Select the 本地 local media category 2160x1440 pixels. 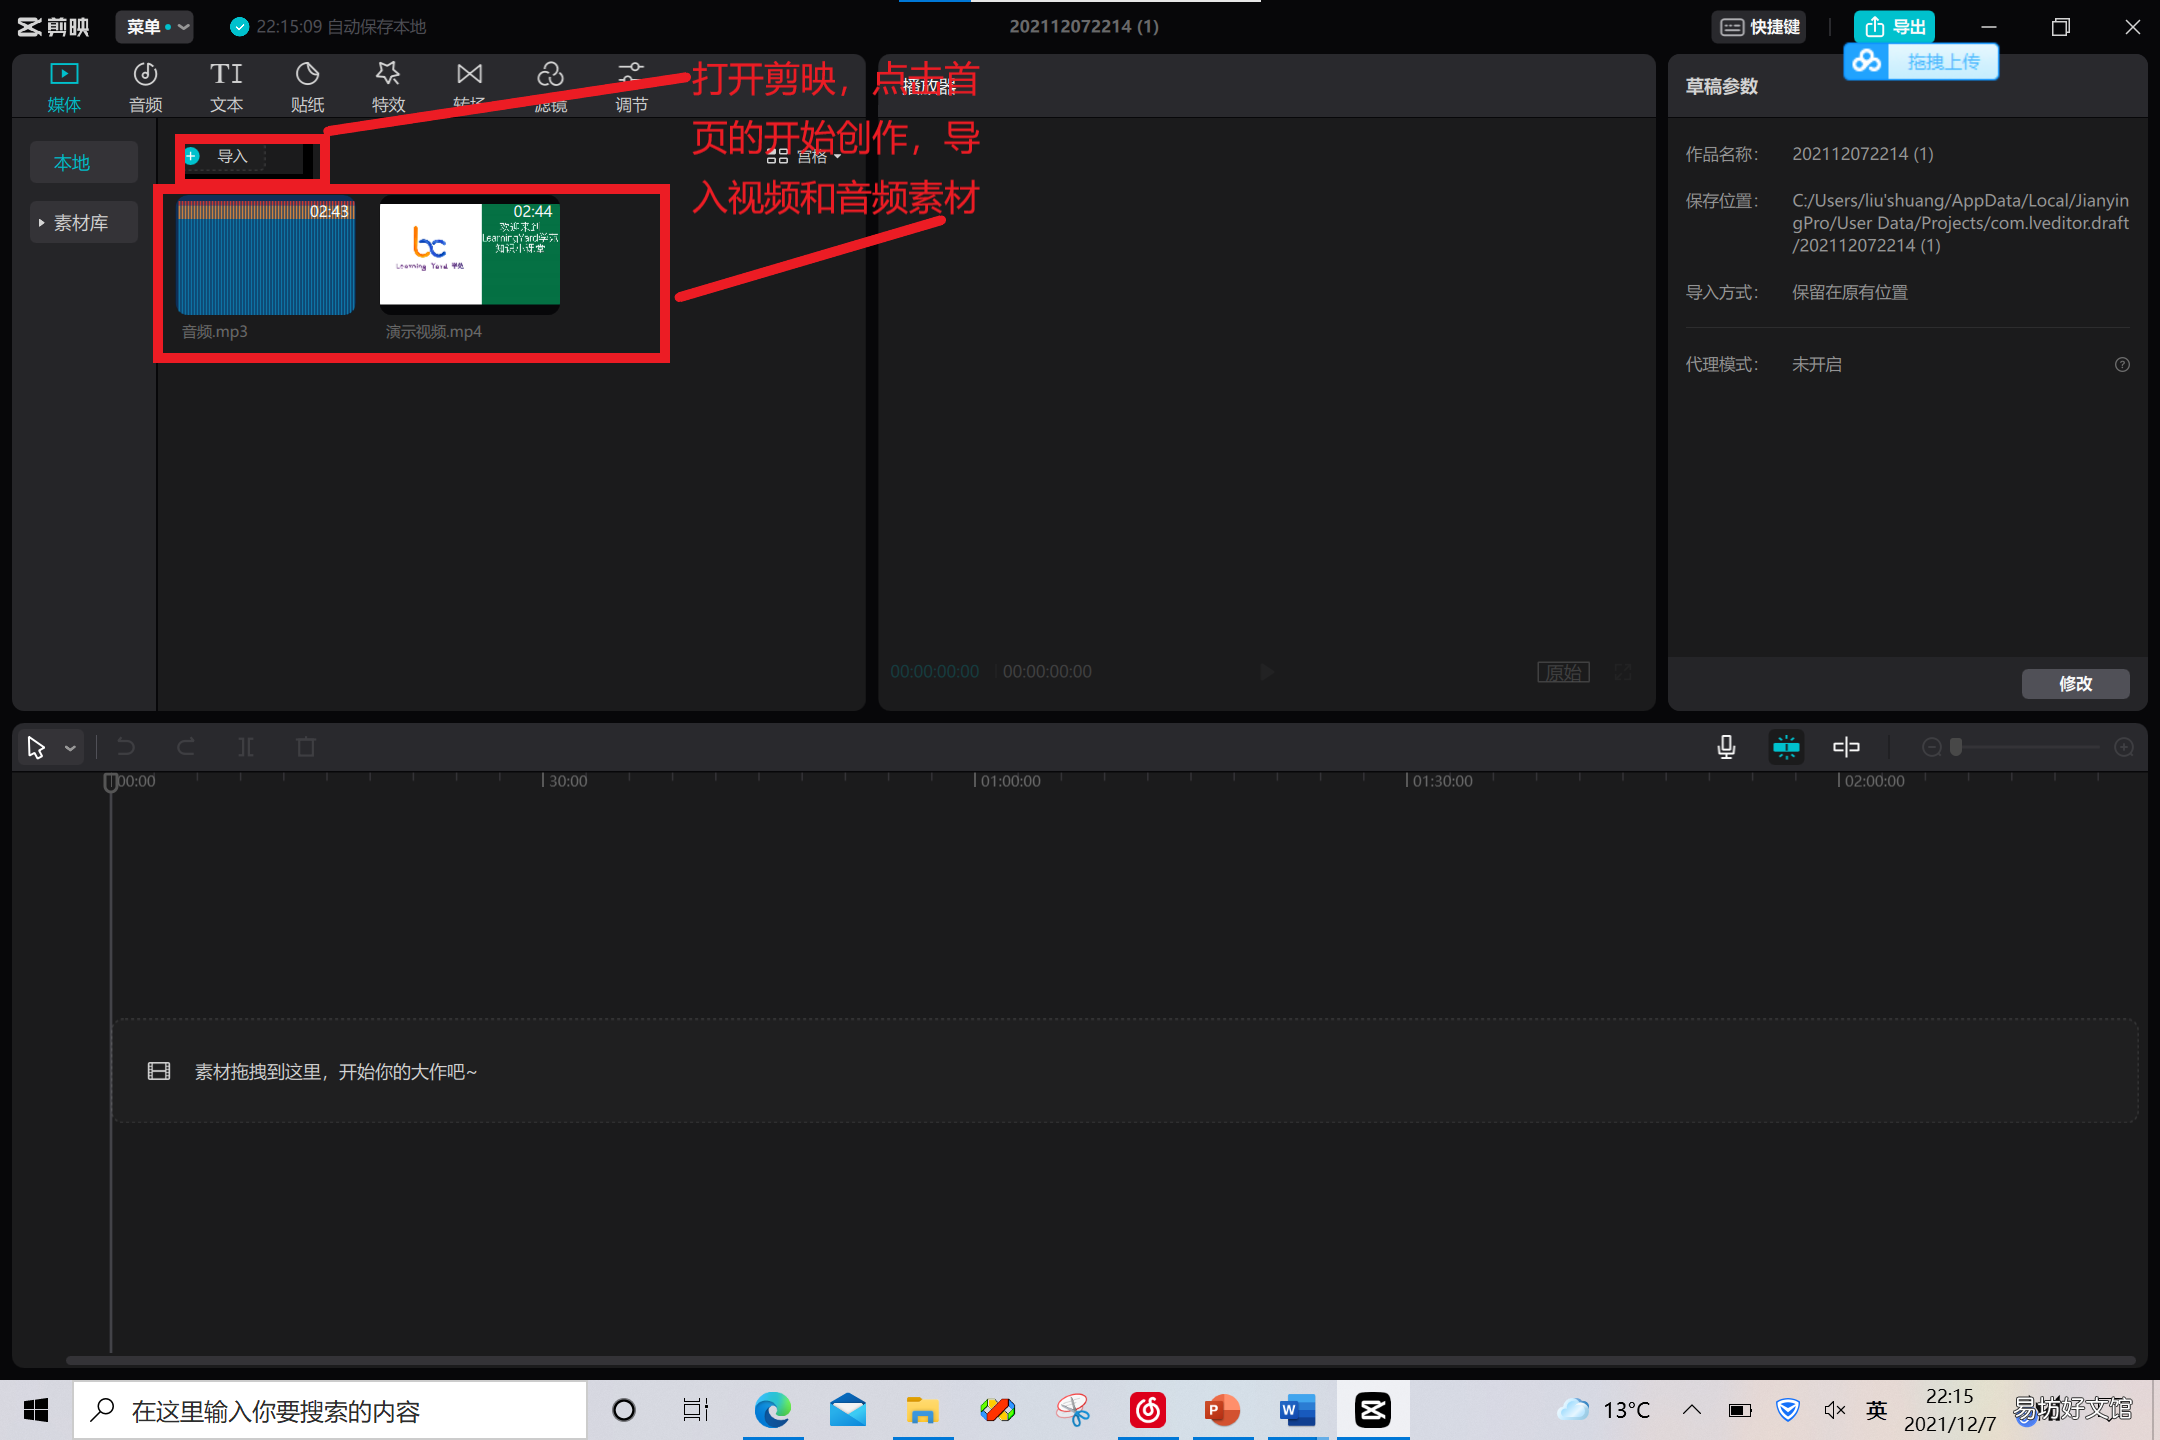tap(84, 162)
